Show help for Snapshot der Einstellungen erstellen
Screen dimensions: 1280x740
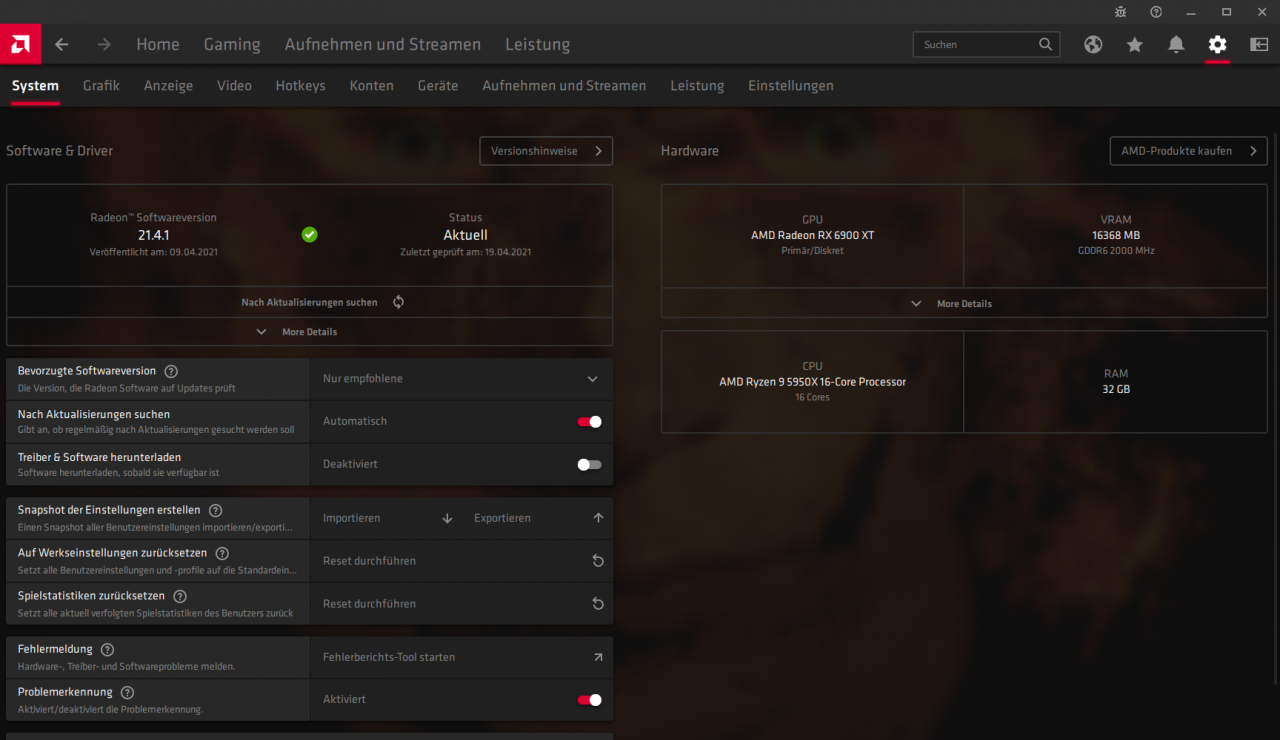215,510
